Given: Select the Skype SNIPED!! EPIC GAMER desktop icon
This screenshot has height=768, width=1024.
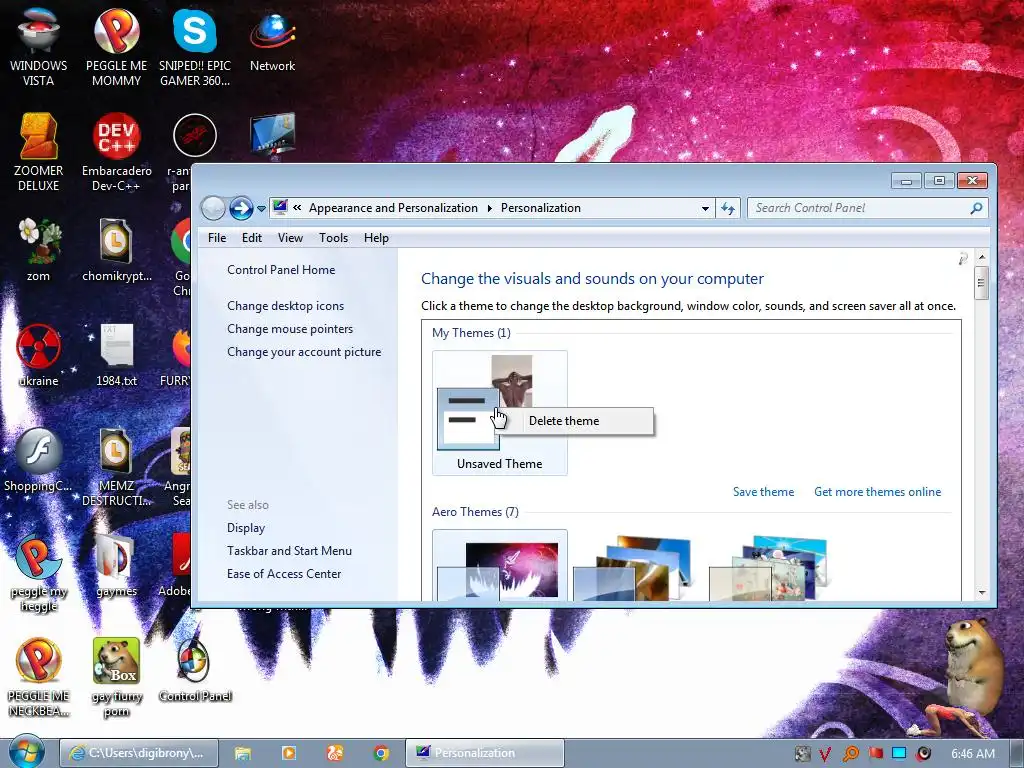Looking at the screenshot, I should click(195, 47).
